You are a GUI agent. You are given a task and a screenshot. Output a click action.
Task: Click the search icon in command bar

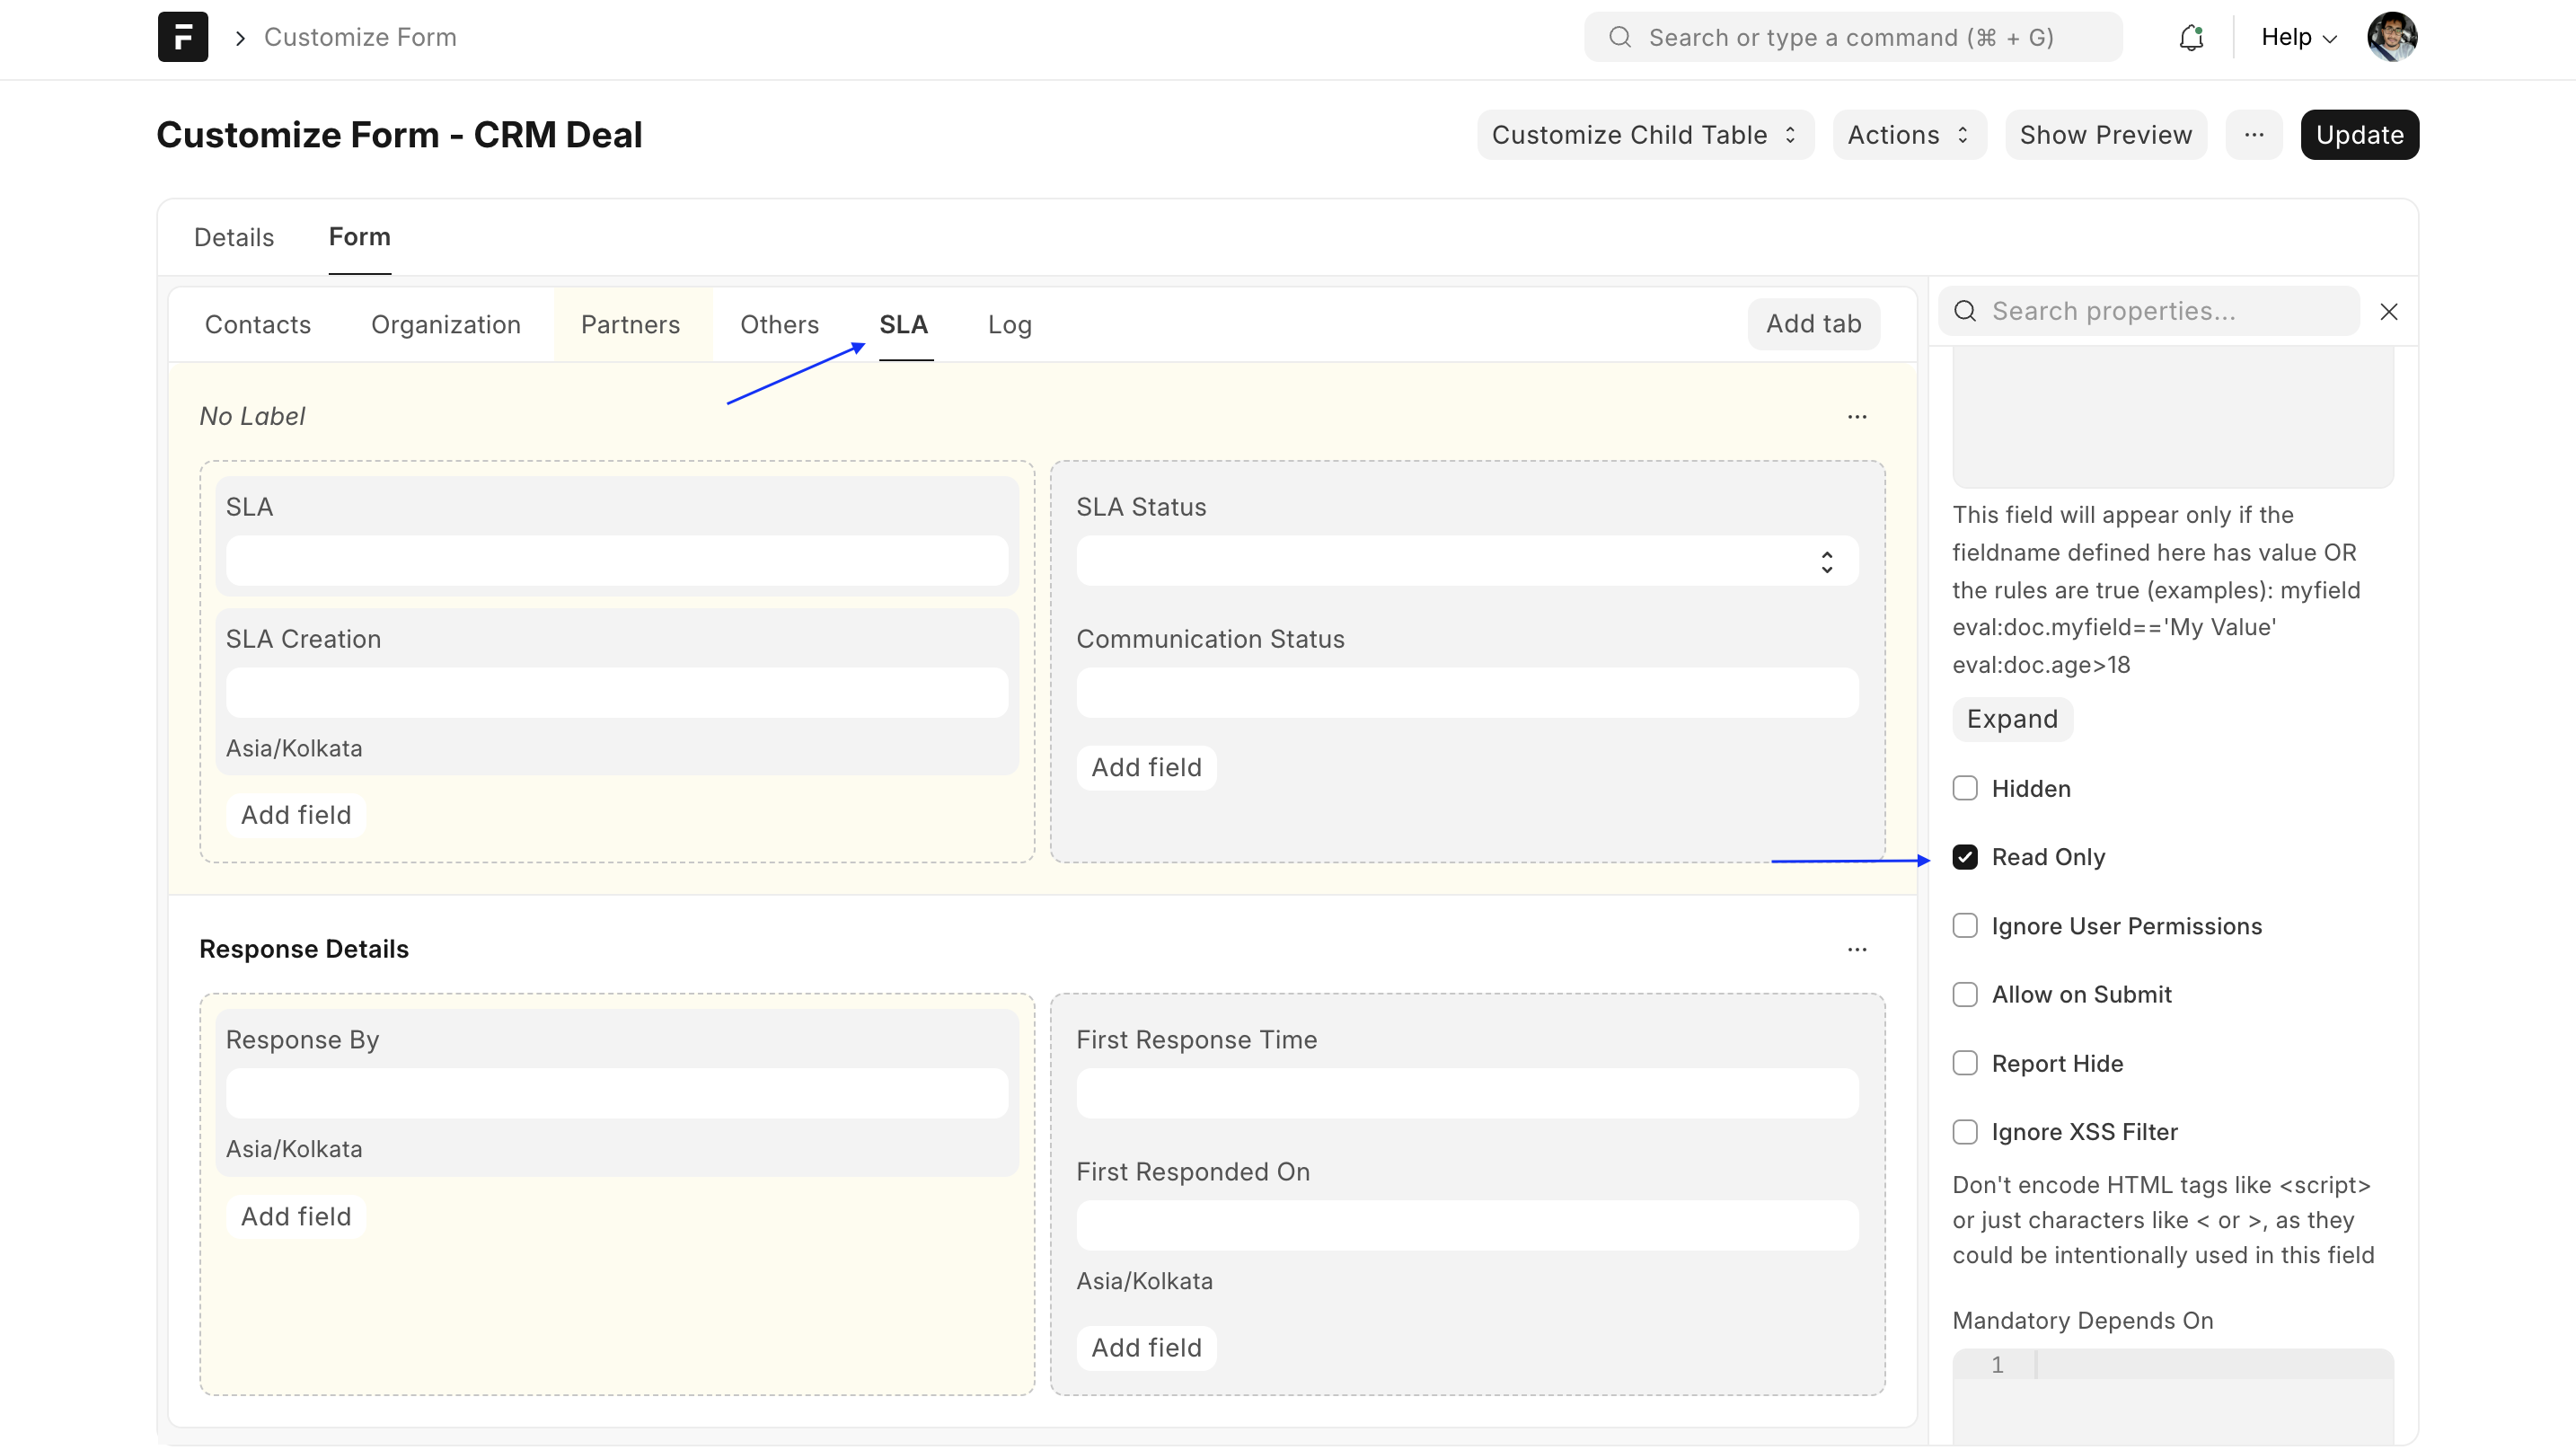1619,37
